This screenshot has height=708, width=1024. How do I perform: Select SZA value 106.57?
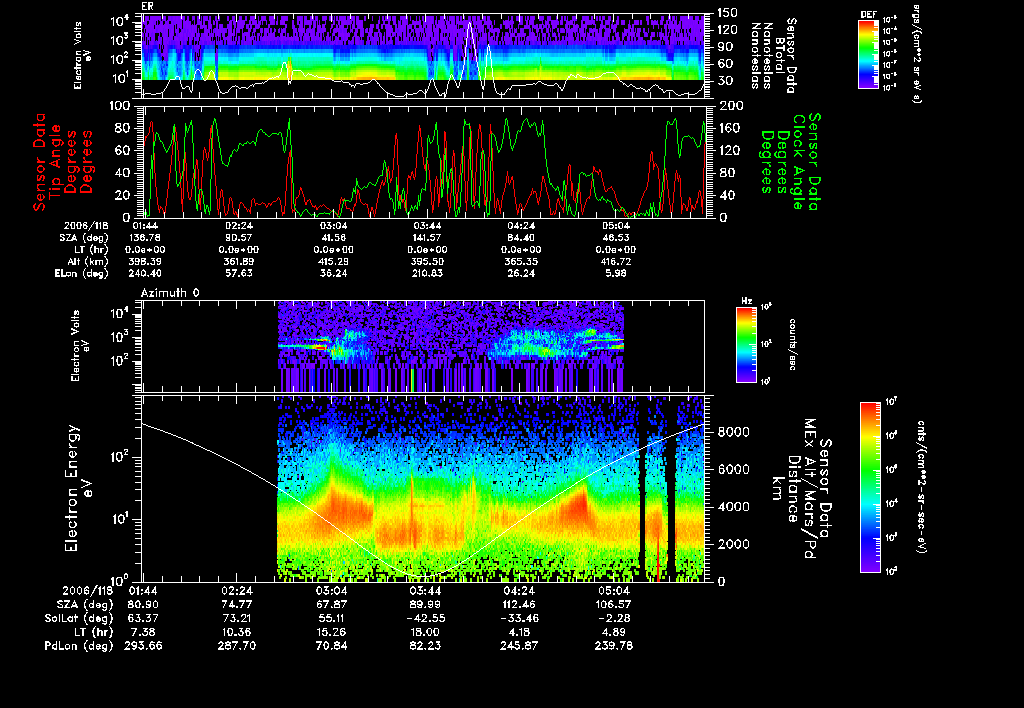point(614,604)
